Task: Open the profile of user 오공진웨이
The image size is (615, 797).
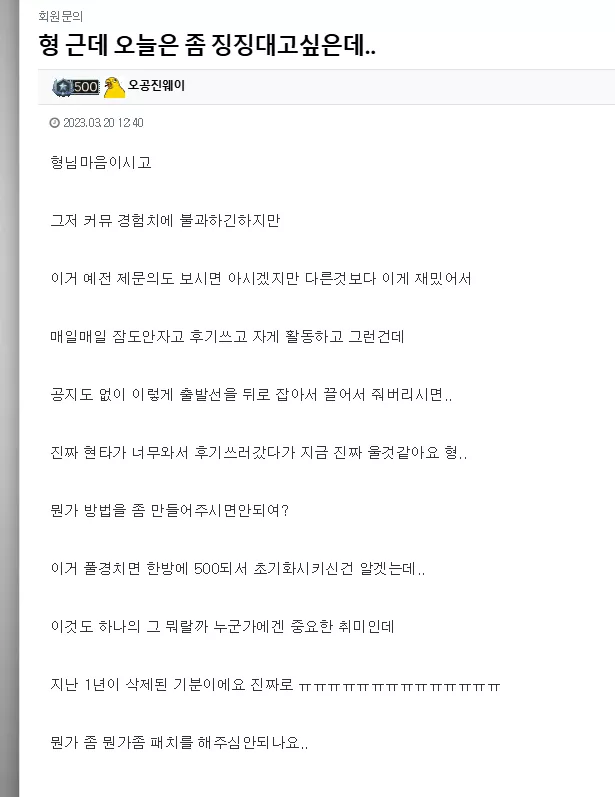Action: click(x=156, y=85)
